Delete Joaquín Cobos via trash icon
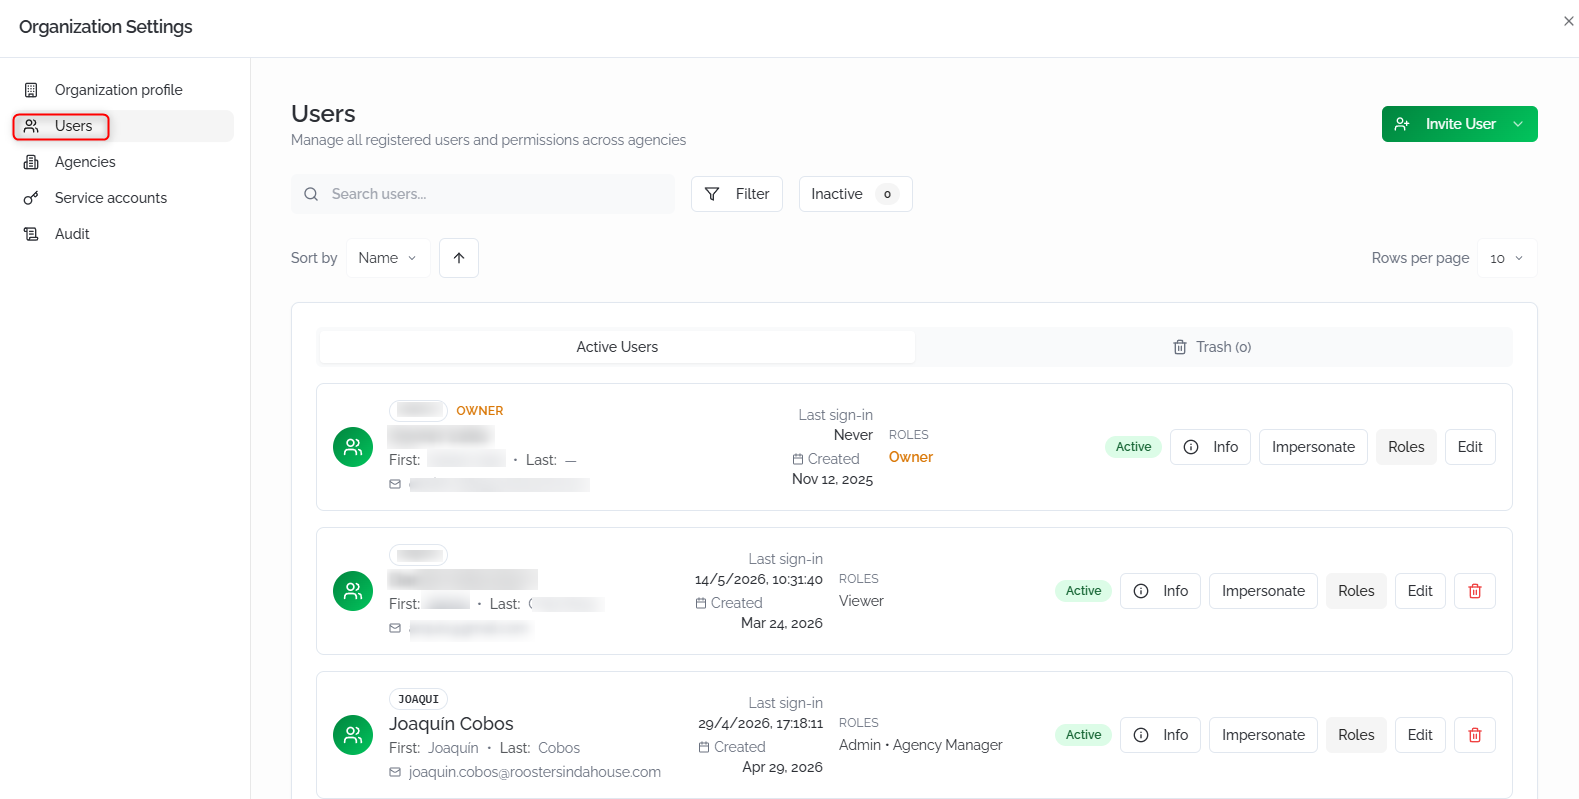1579x799 pixels. [x=1475, y=735]
